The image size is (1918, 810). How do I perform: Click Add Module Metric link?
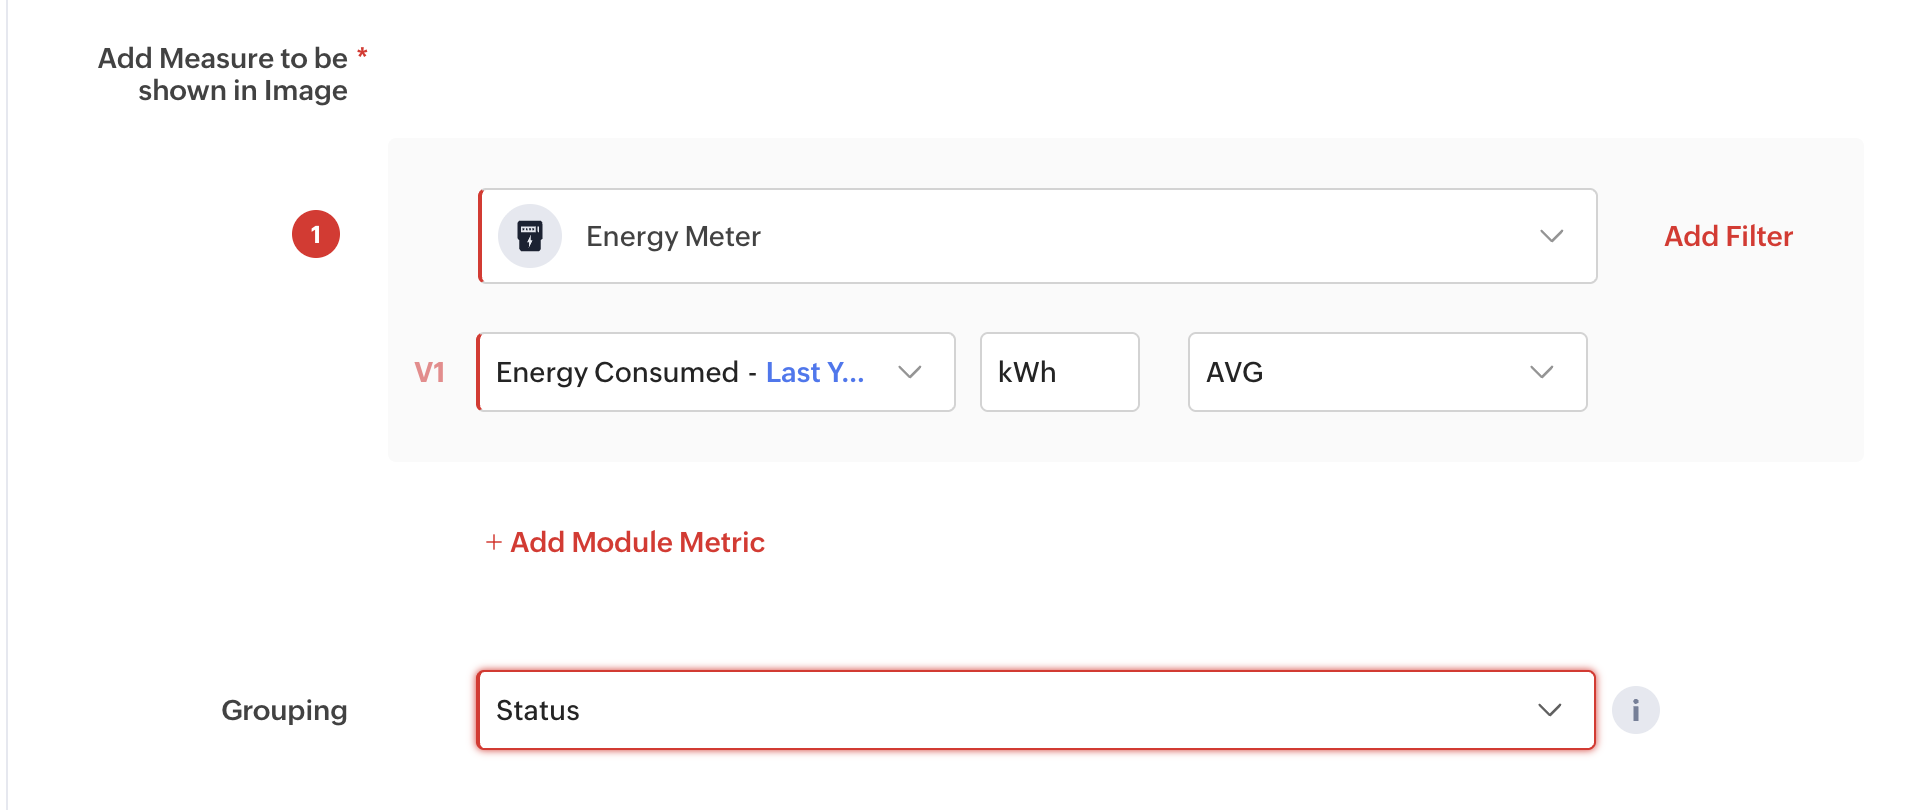637,542
